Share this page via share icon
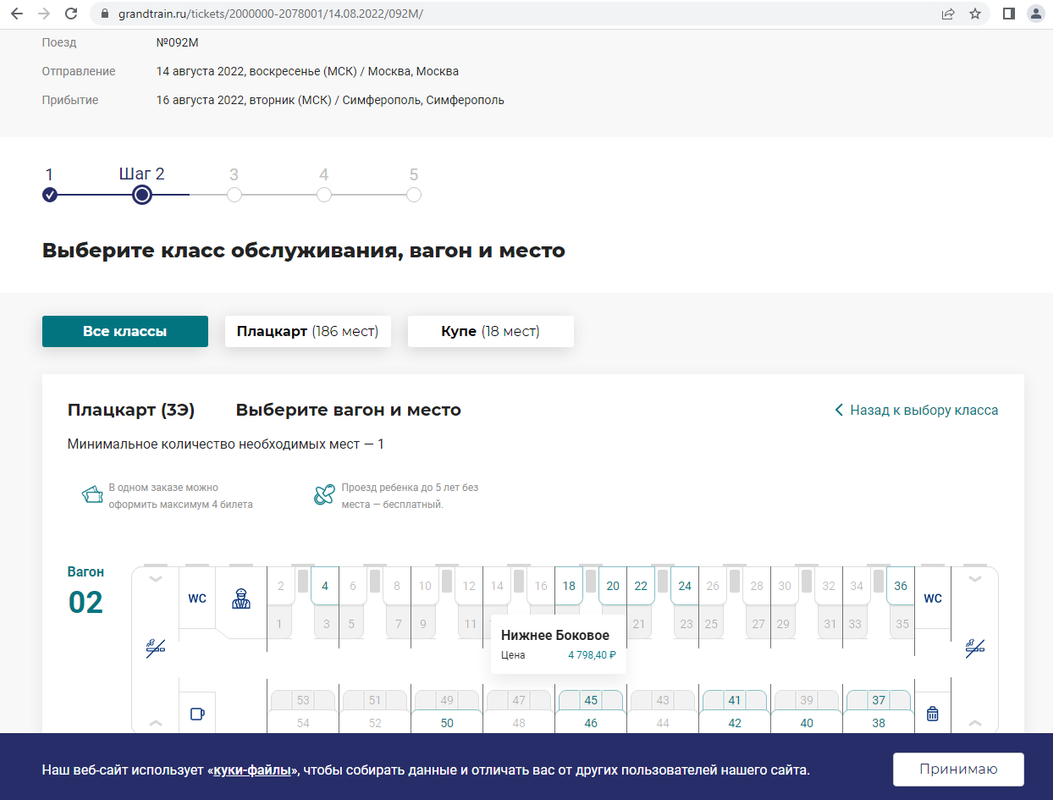 [948, 13]
